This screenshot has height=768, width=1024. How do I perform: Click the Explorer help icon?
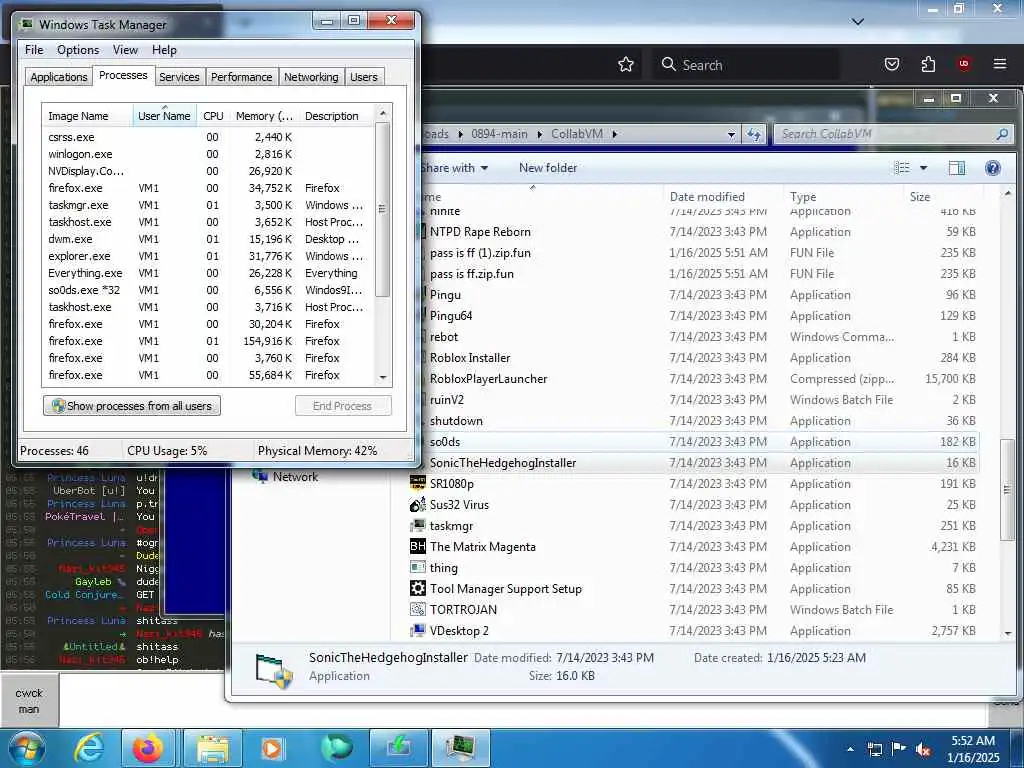[993, 168]
